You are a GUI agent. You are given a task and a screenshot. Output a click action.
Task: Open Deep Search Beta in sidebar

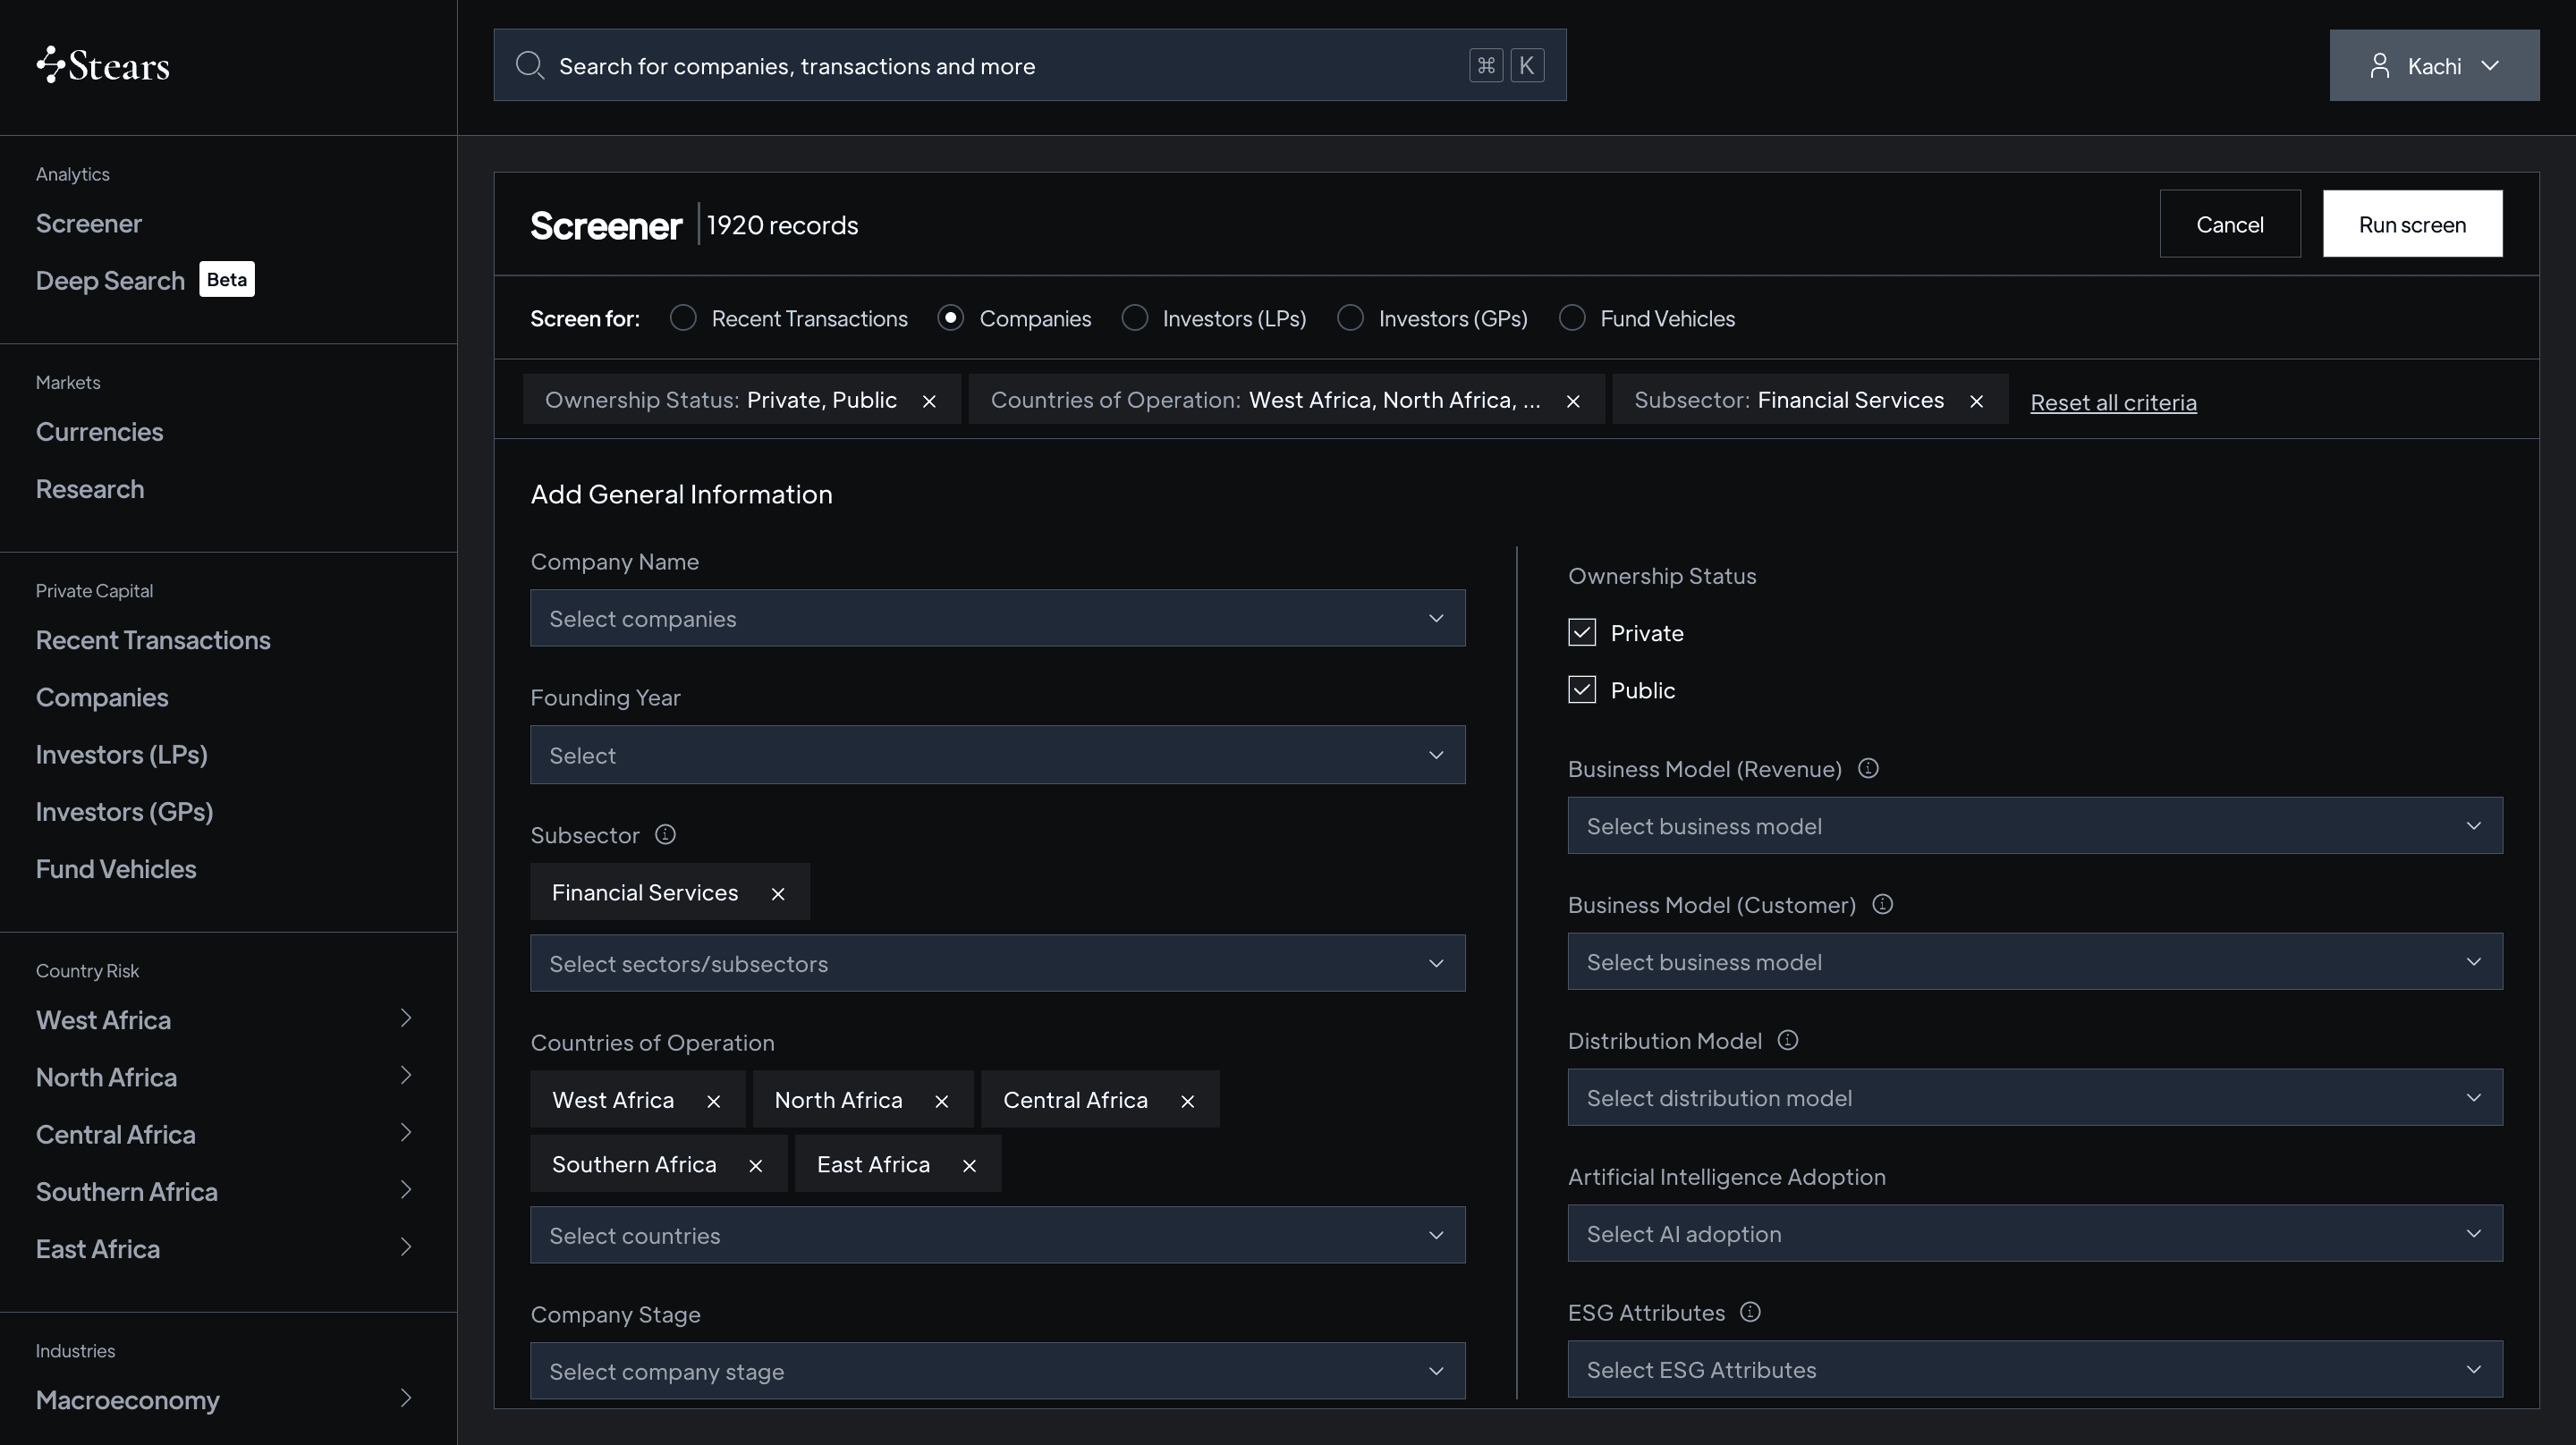145,280
